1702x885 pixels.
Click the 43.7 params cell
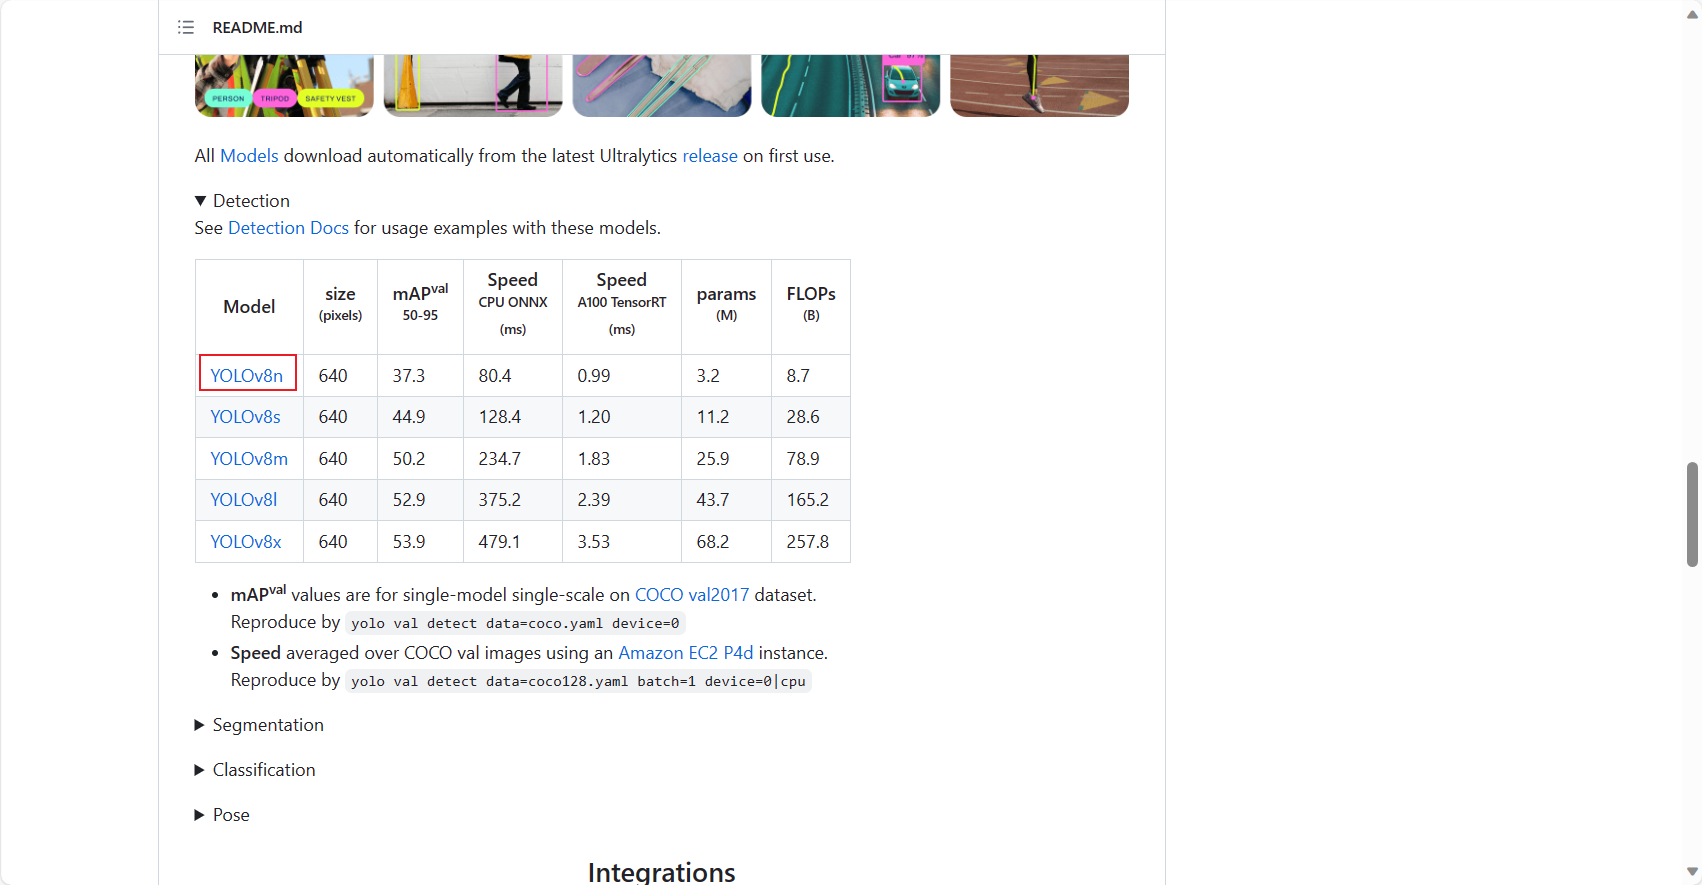point(726,500)
